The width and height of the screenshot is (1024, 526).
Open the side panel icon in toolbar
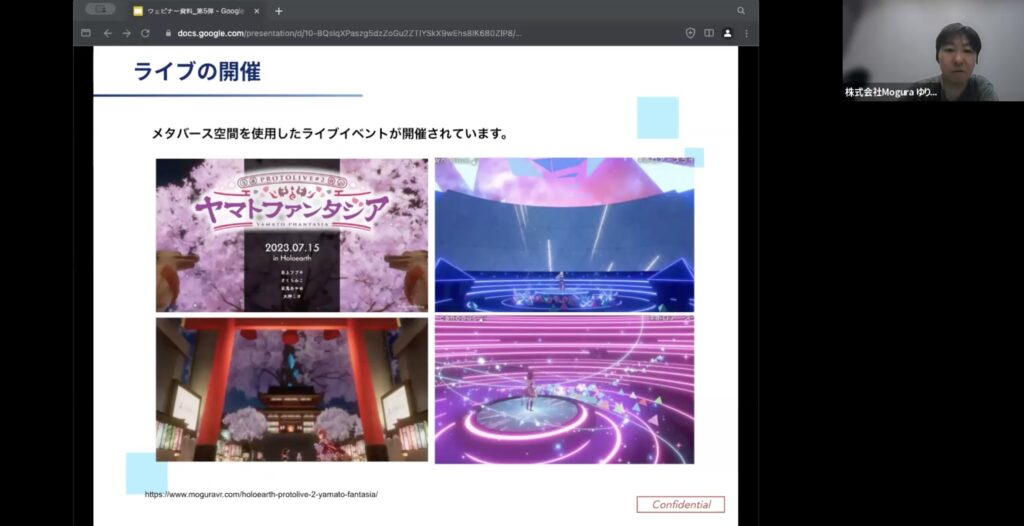(x=709, y=33)
